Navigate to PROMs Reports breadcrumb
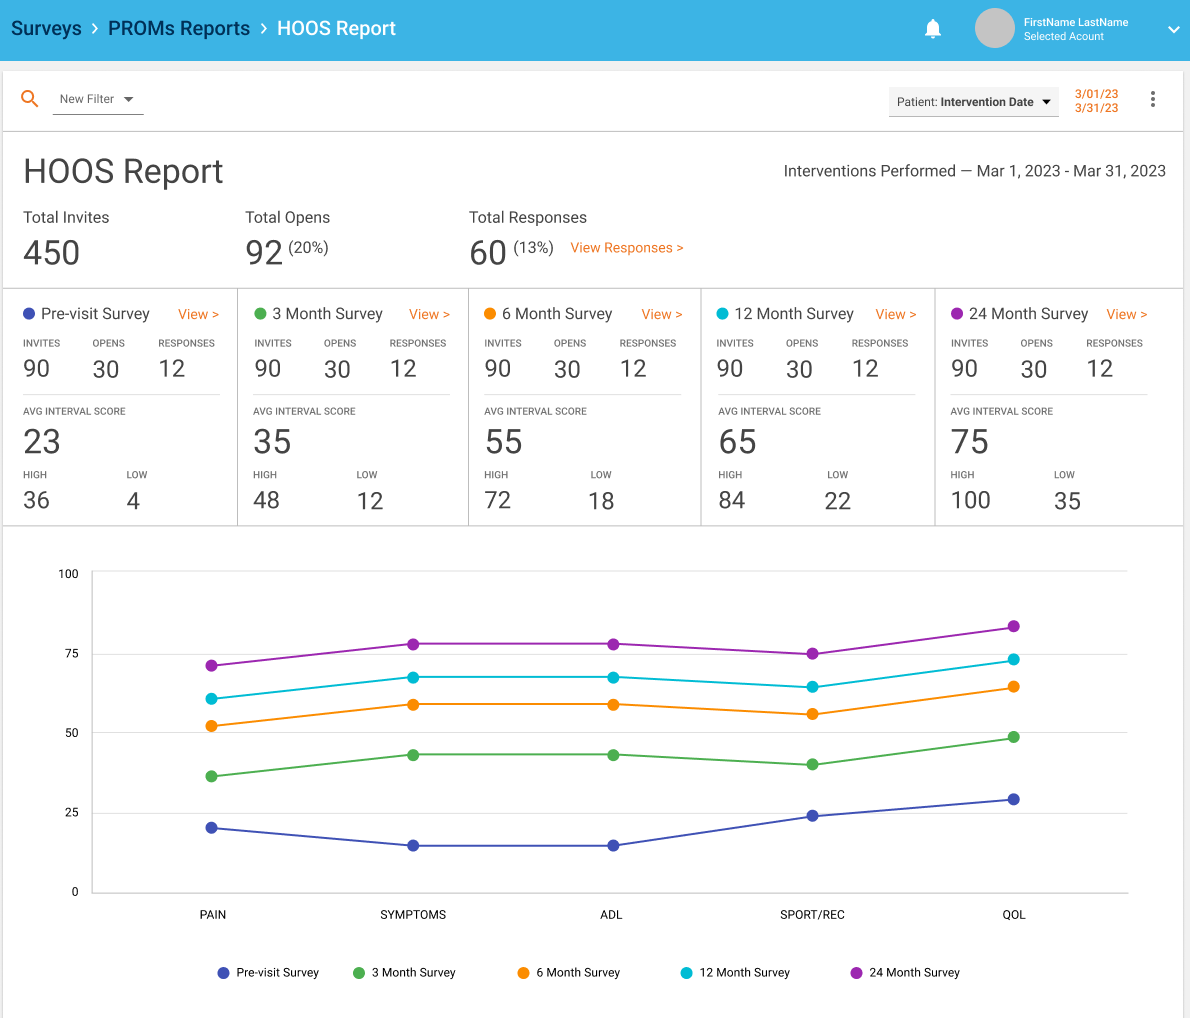Screen dimensions: 1190x1018 pos(179,29)
